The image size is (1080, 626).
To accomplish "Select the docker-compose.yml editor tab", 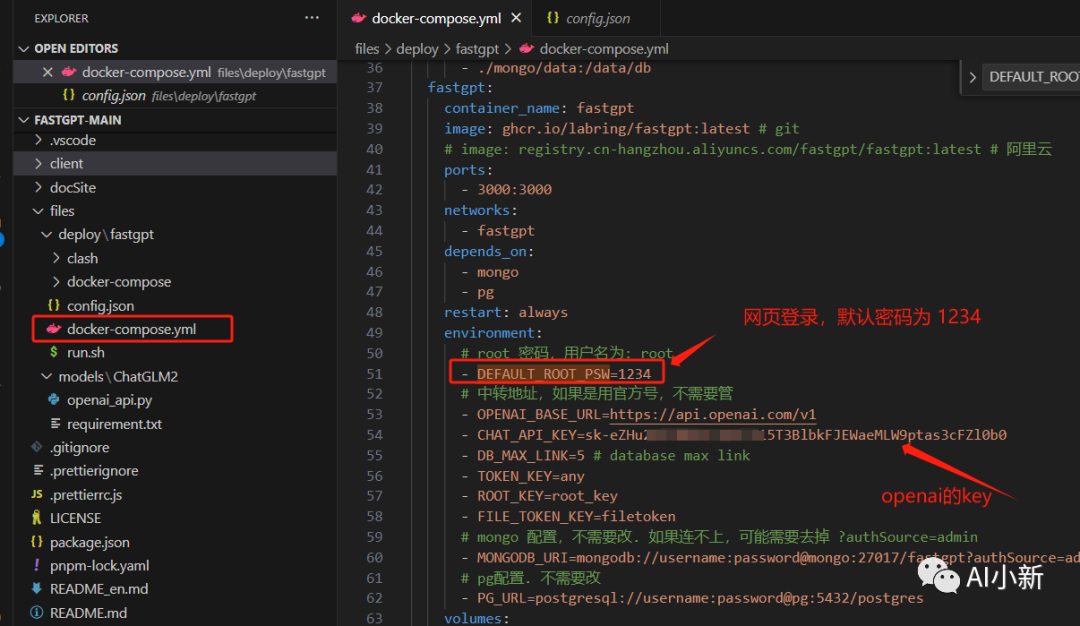I will click(x=436, y=19).
